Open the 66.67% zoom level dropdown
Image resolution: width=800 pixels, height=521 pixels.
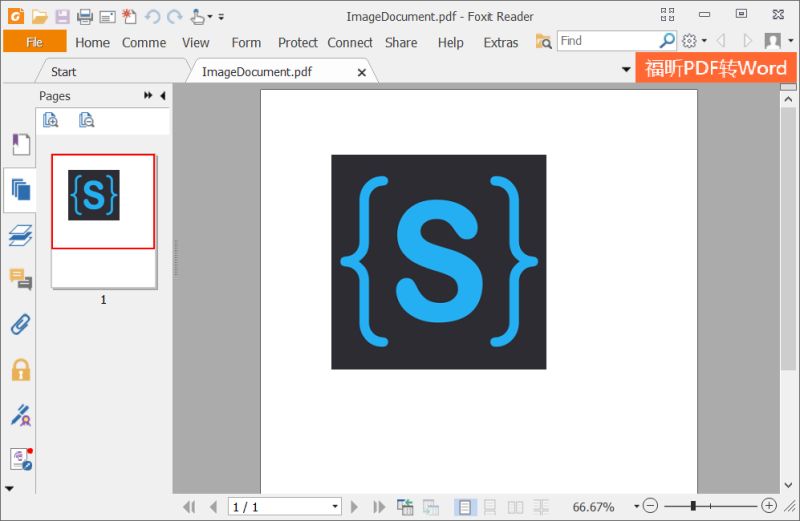tap(636, 506)
